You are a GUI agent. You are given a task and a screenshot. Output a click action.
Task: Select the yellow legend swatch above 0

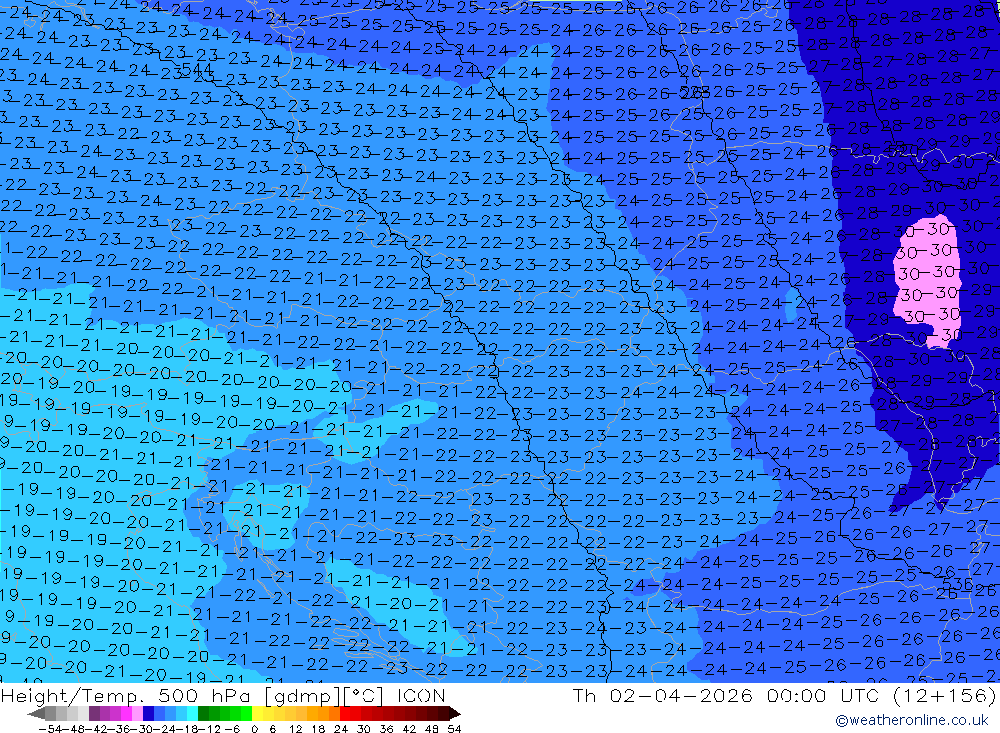click(258, 713)
